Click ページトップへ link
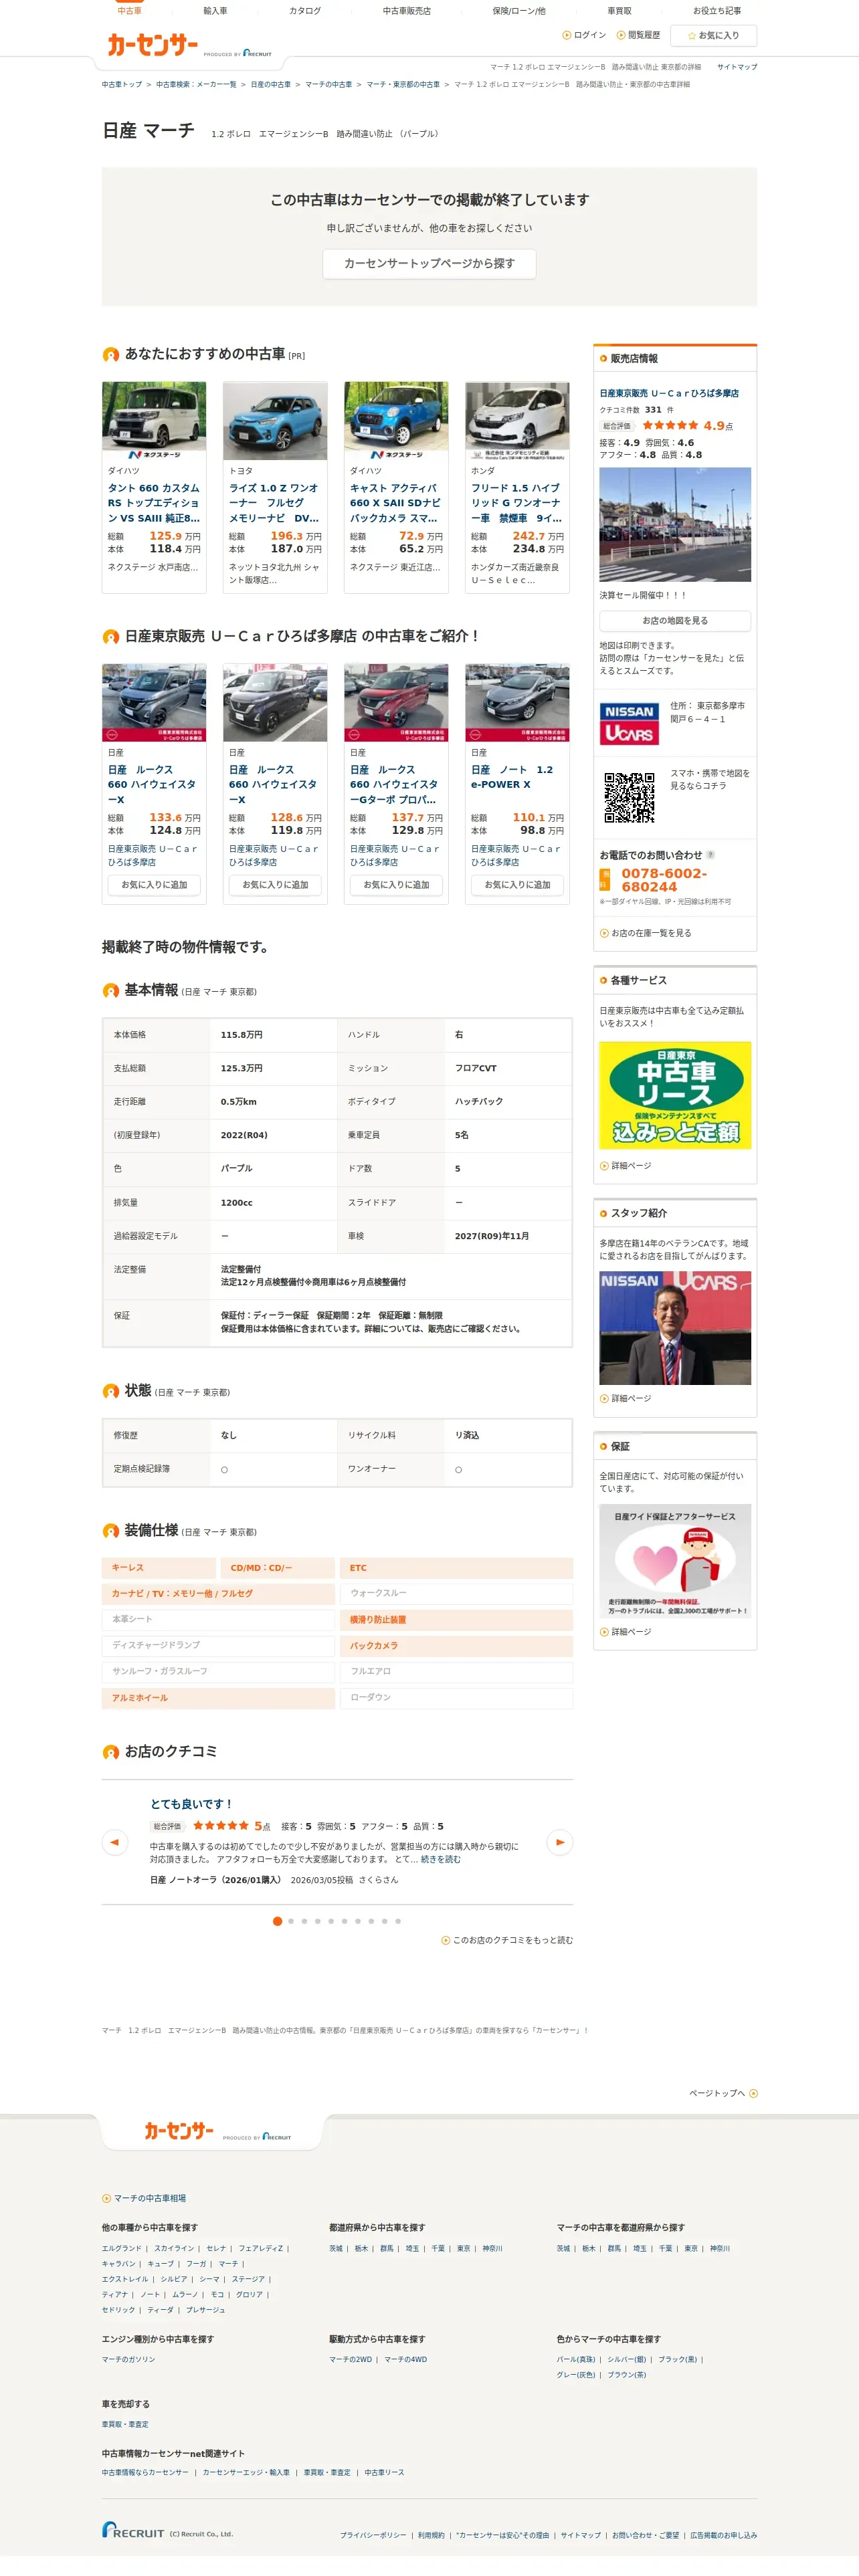Image resolution: width=859 pixels, height=2576 pixels. (723, 2093)
